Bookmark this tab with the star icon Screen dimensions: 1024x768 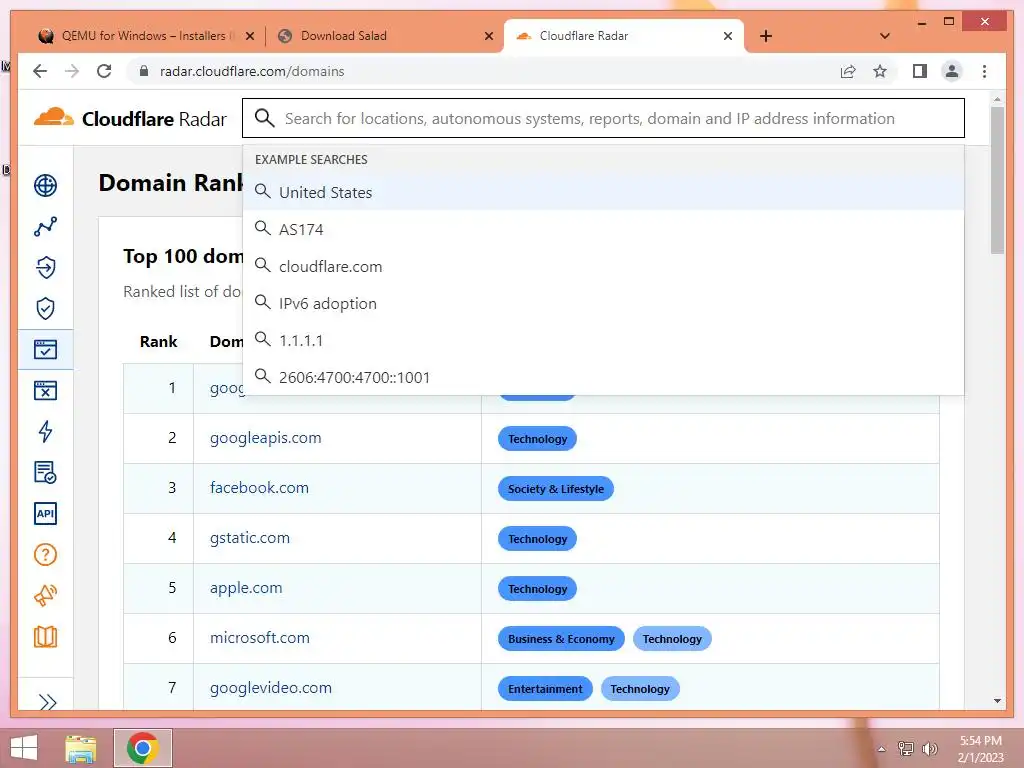click(880, 71)
